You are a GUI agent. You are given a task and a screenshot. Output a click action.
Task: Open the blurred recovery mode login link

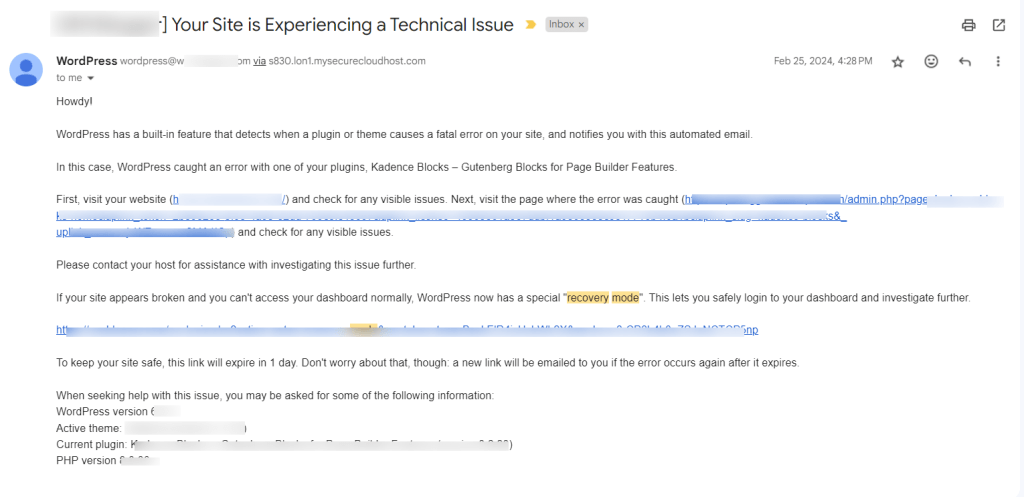[407, 330]
